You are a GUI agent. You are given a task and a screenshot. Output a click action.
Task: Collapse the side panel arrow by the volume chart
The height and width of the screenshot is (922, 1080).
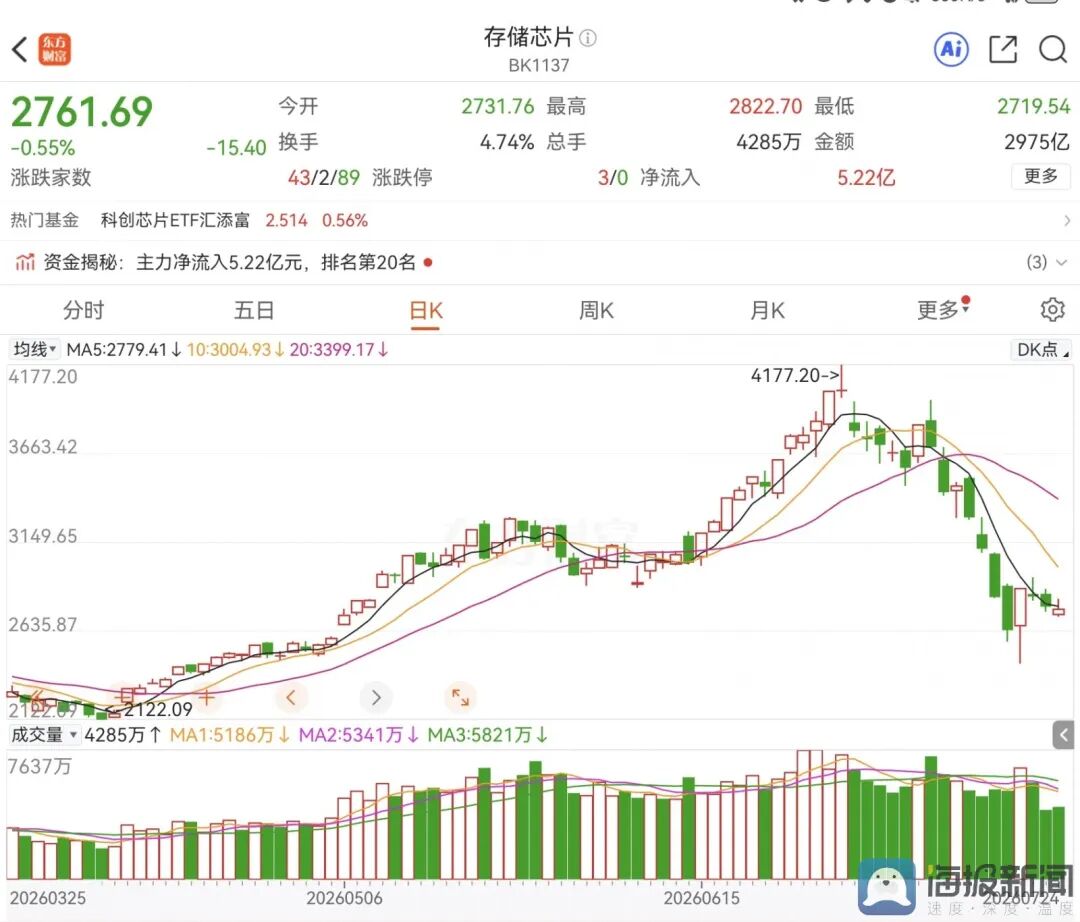(1063, 735)
